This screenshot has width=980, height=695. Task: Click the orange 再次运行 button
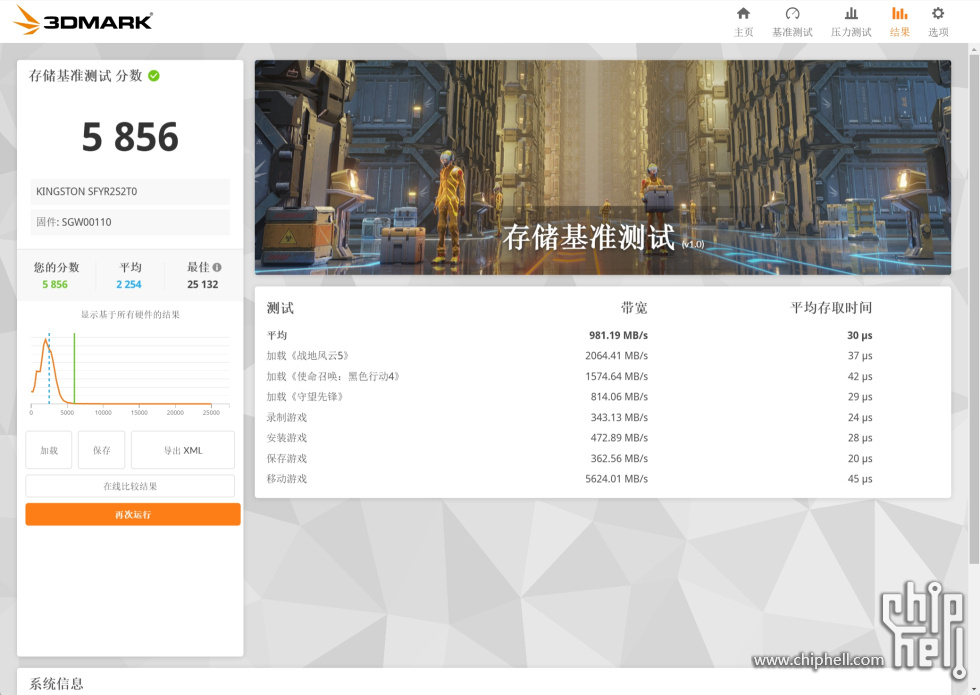132,514
